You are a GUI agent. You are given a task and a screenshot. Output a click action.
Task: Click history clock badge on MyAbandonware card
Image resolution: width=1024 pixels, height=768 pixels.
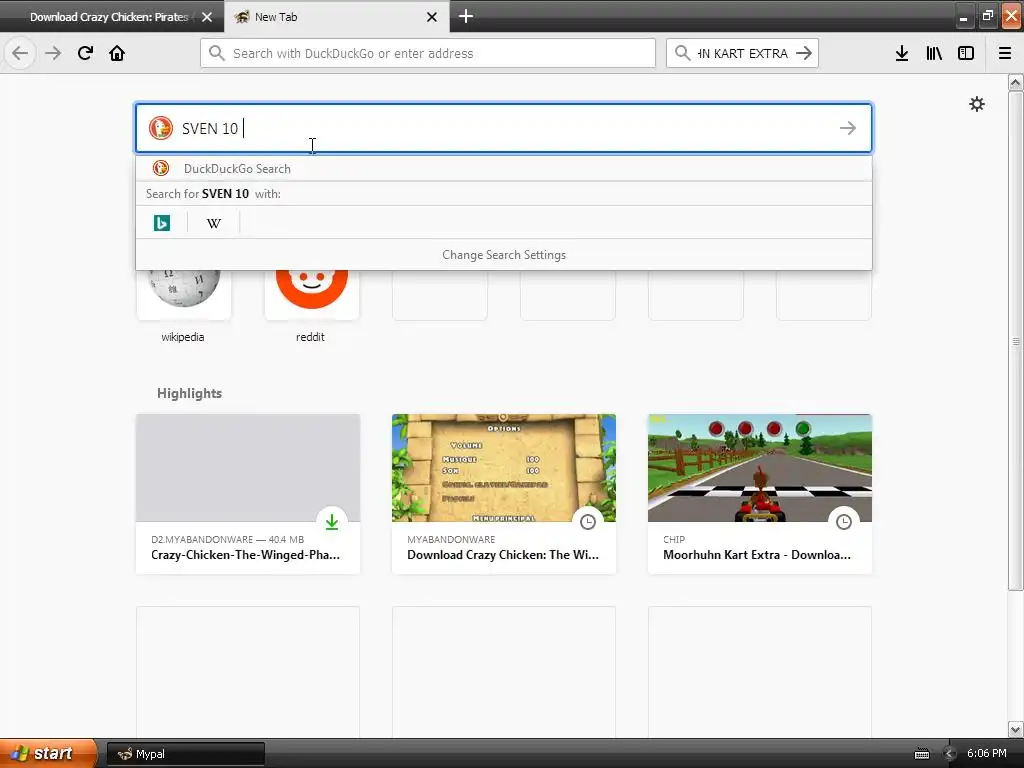(x=588, y=522)
